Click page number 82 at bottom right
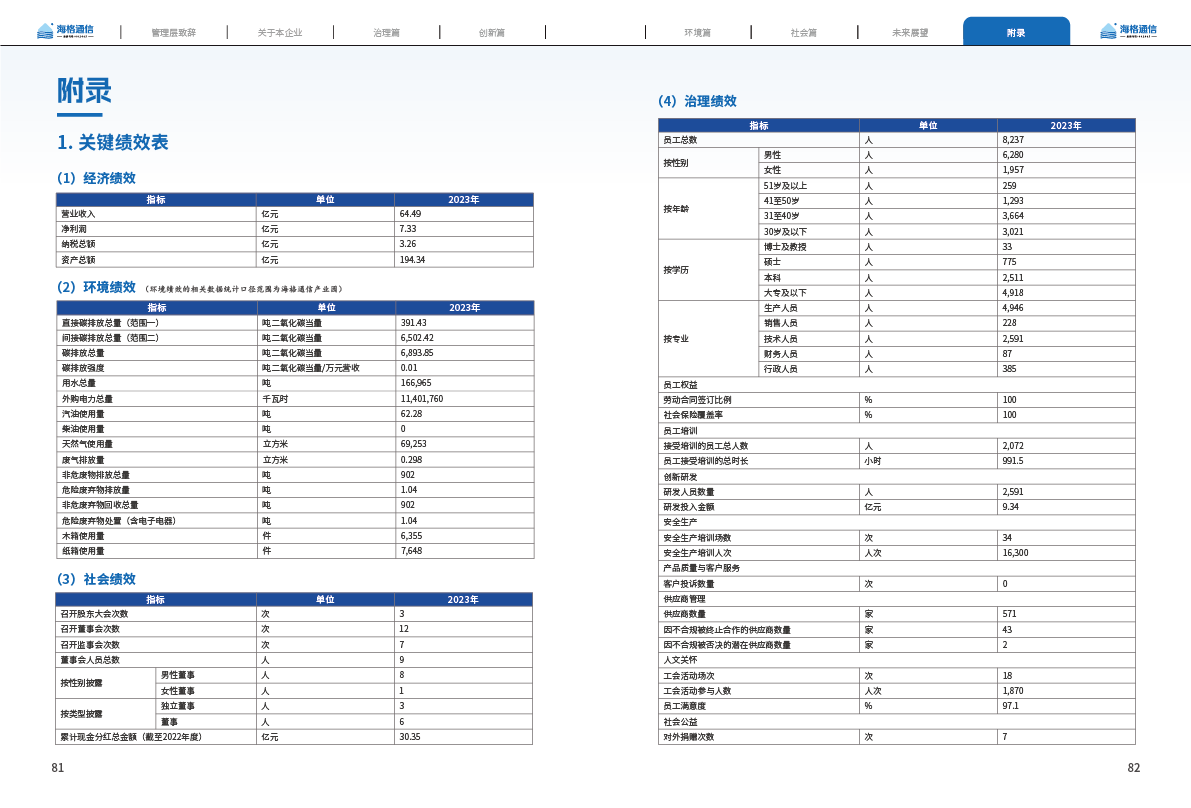 pos(1133,768)
